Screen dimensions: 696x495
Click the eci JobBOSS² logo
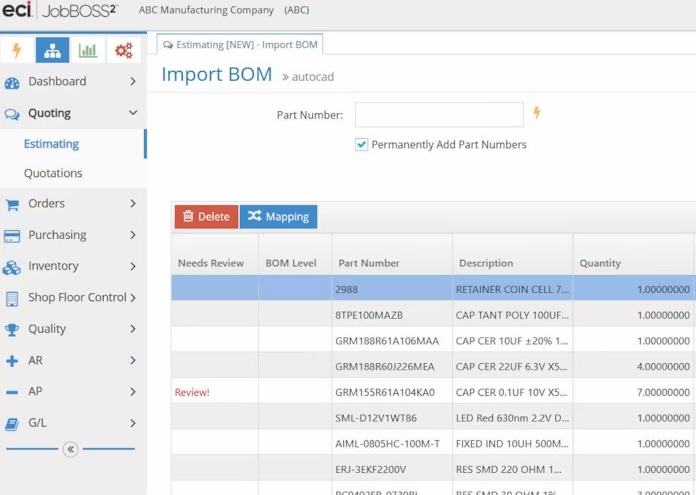tap(60, 11)
